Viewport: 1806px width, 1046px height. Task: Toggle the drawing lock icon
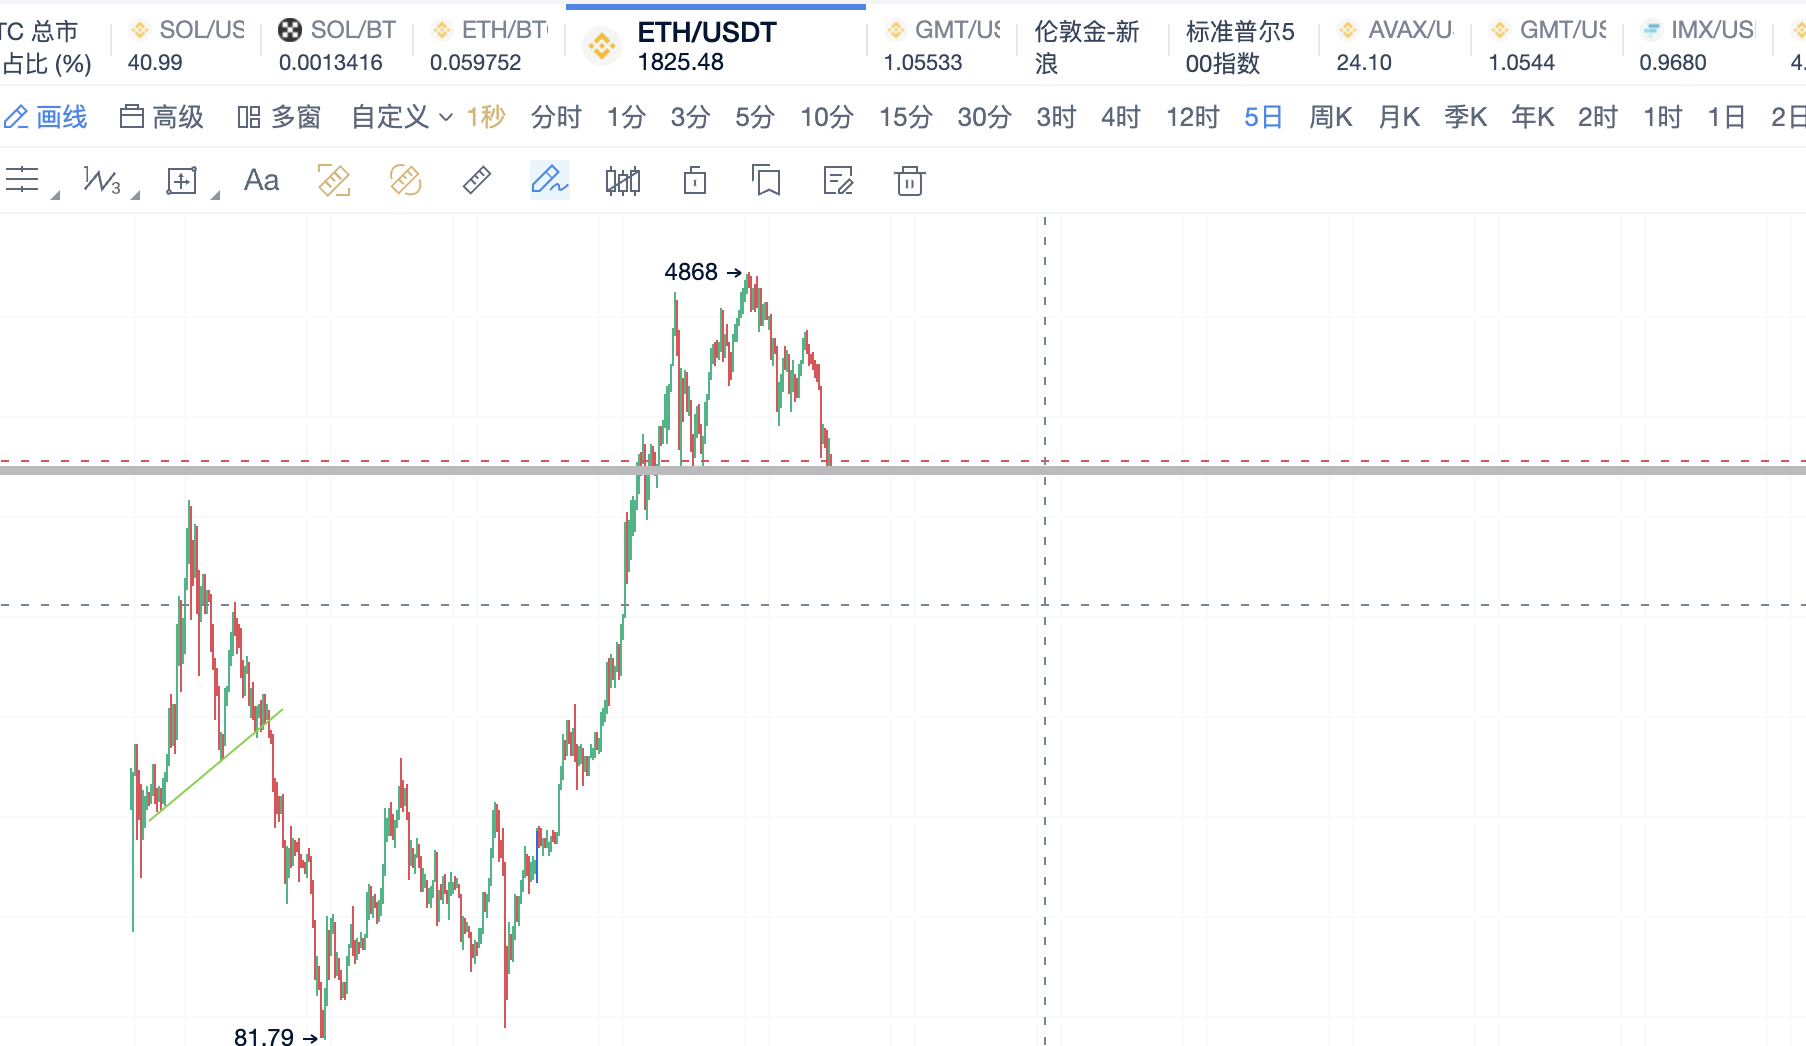695,180
